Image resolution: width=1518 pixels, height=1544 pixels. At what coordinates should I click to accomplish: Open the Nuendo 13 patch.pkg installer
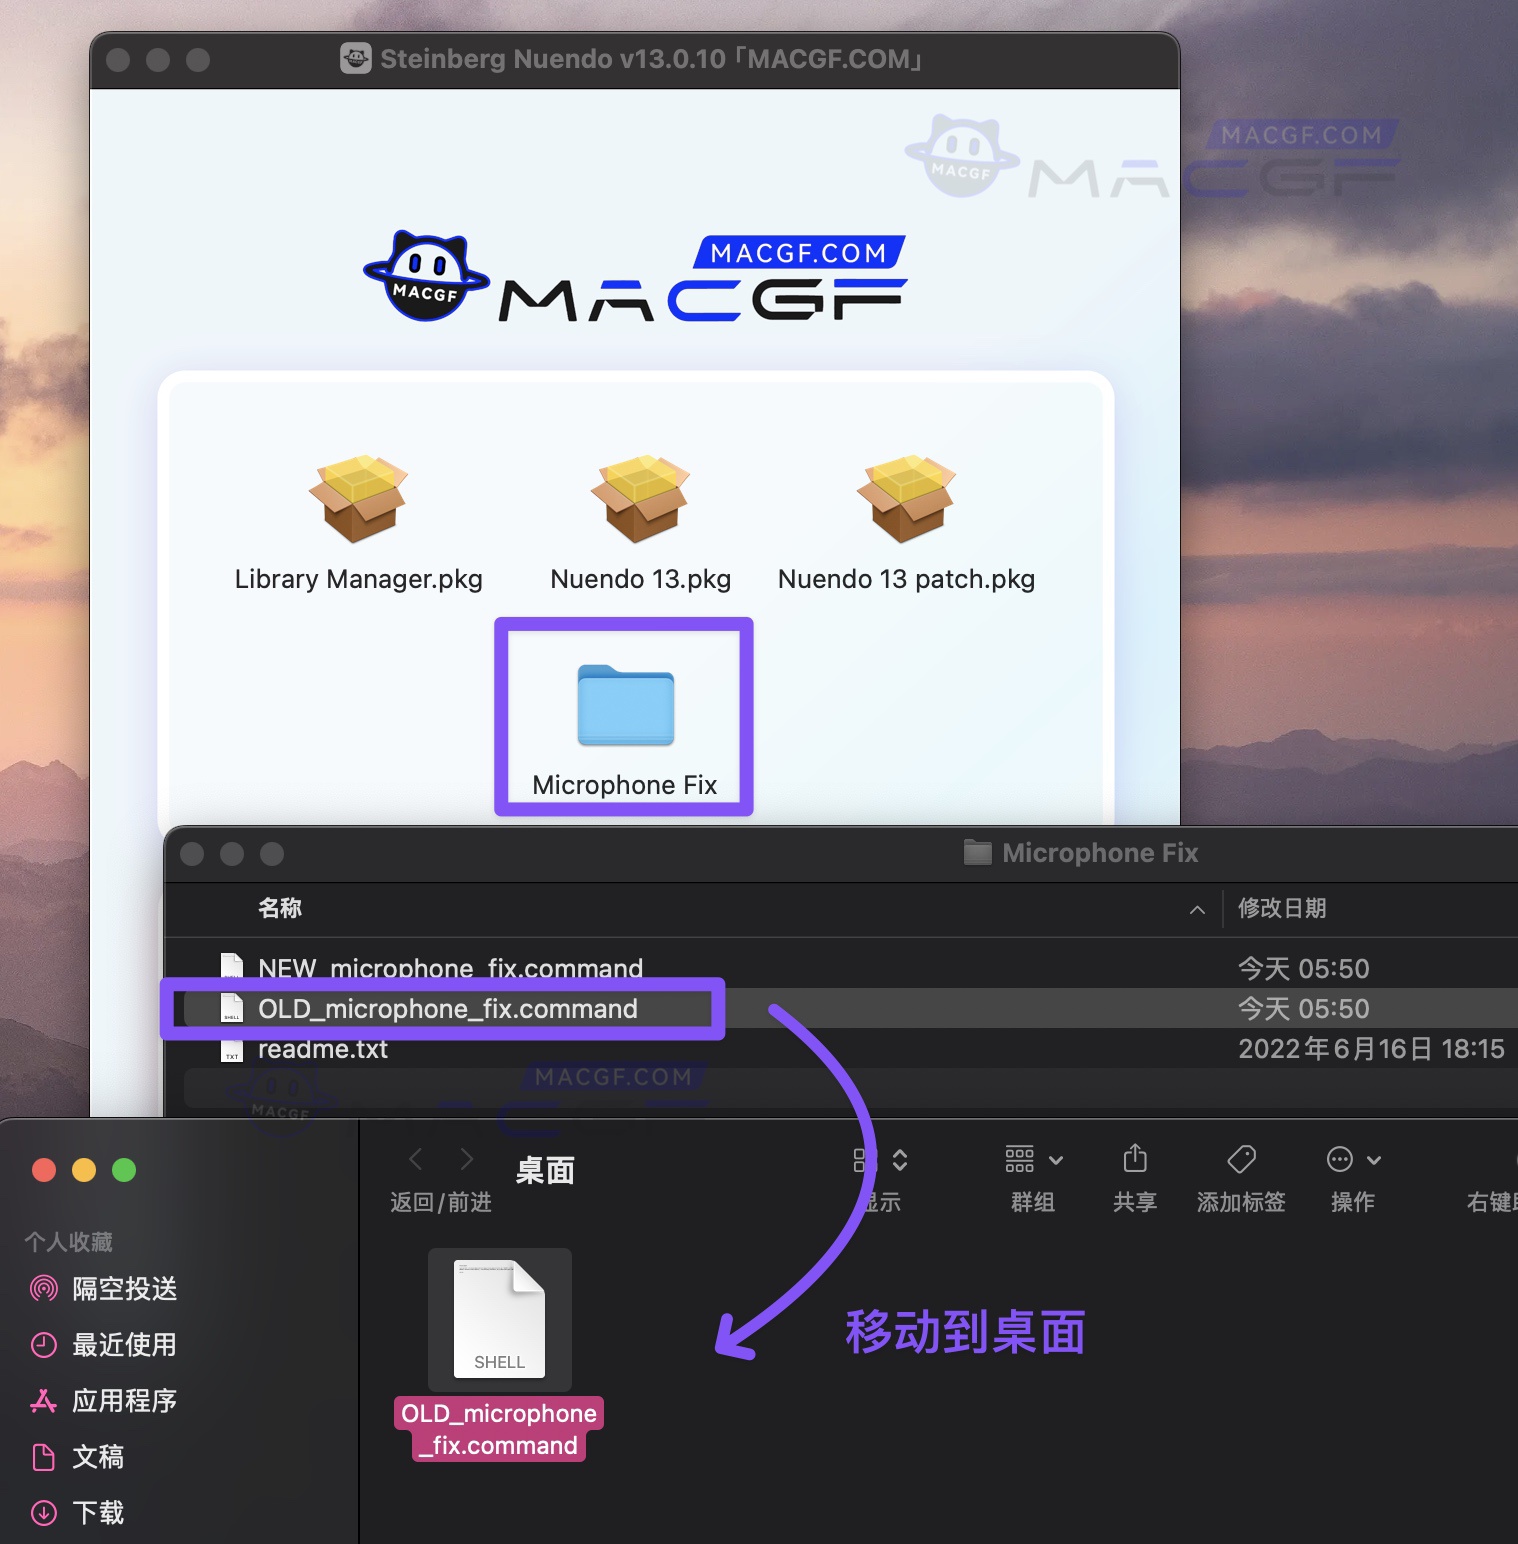click(905, 500)
